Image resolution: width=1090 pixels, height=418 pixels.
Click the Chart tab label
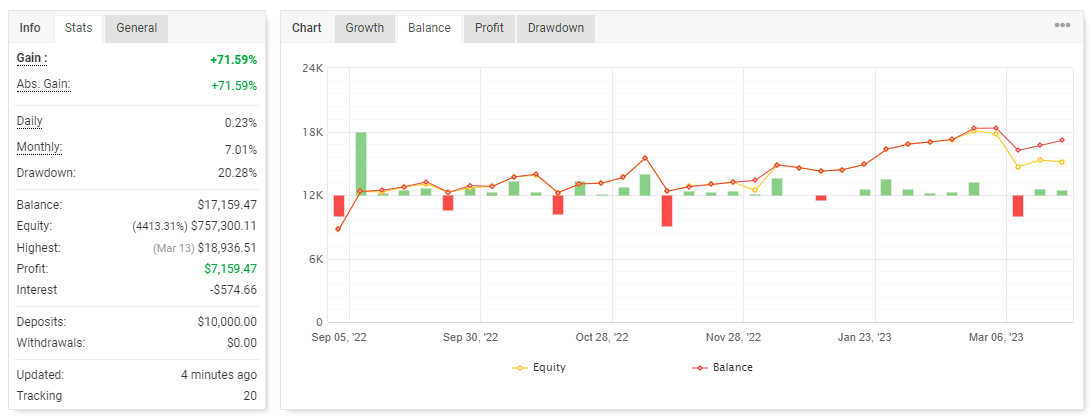coord(307,29)
